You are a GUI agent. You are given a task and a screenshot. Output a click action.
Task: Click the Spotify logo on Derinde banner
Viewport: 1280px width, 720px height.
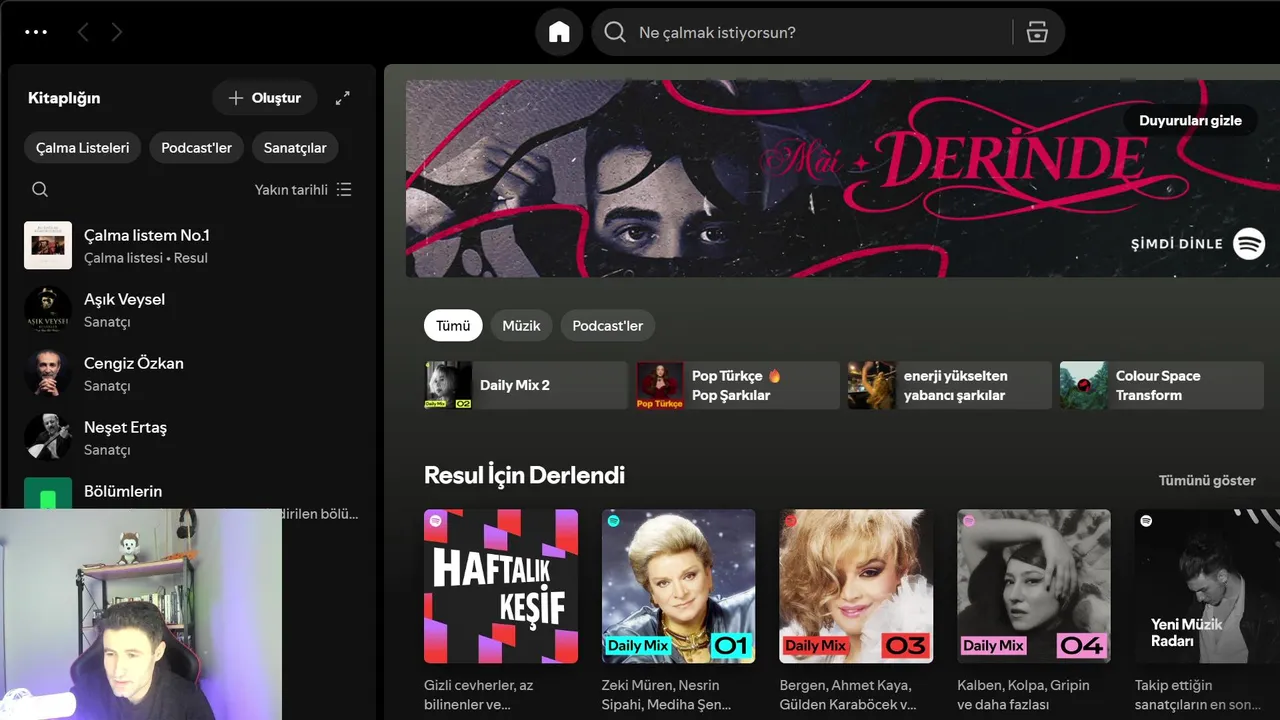coord(1249,243)
